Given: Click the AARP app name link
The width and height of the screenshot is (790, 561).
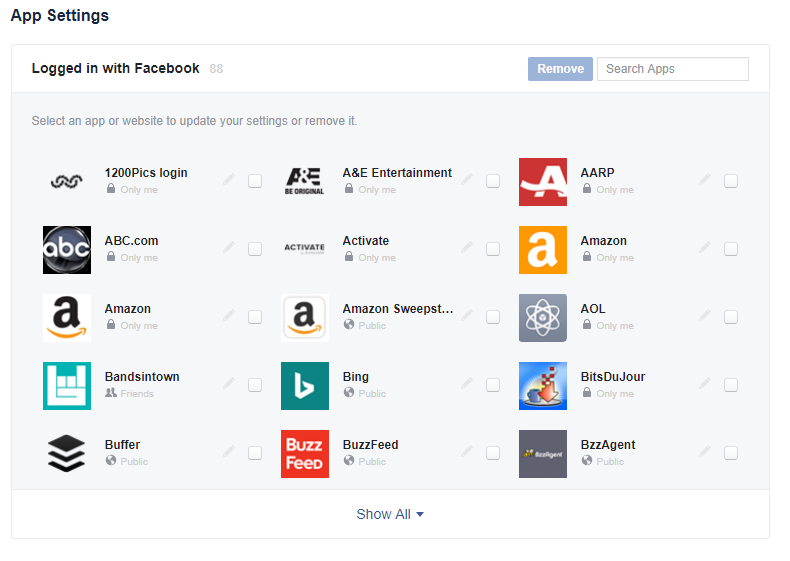Looking at the screenshot, I should pyautogui.click(x=597, y=173).
